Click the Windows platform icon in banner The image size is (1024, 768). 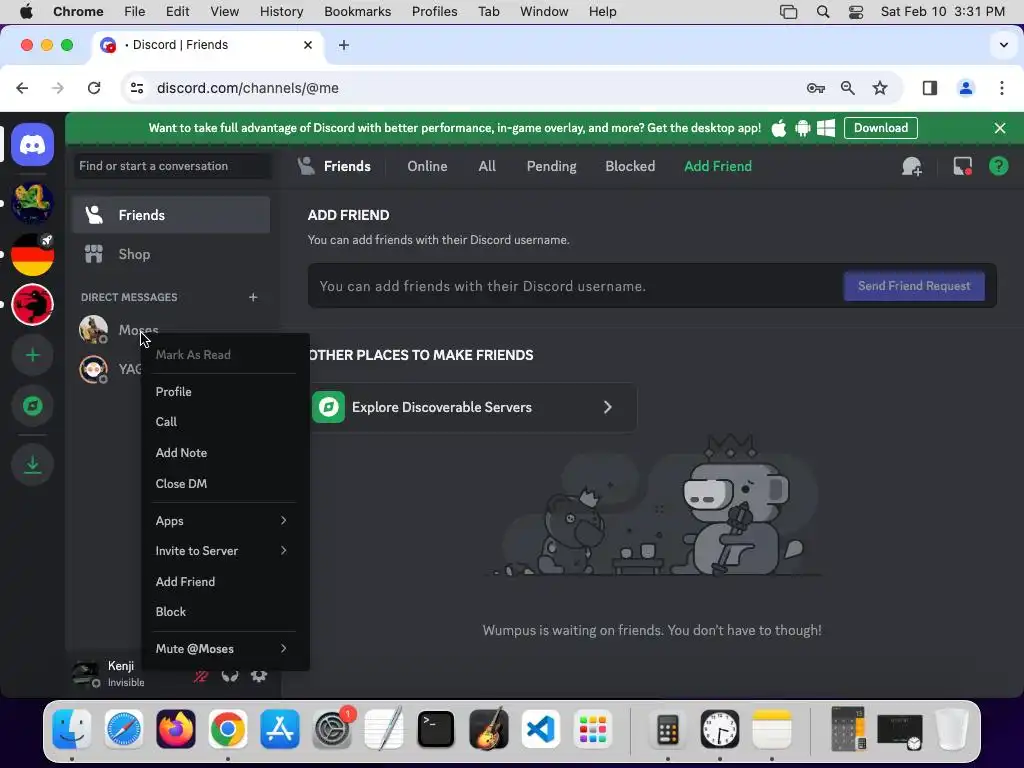tap(826, 128)
